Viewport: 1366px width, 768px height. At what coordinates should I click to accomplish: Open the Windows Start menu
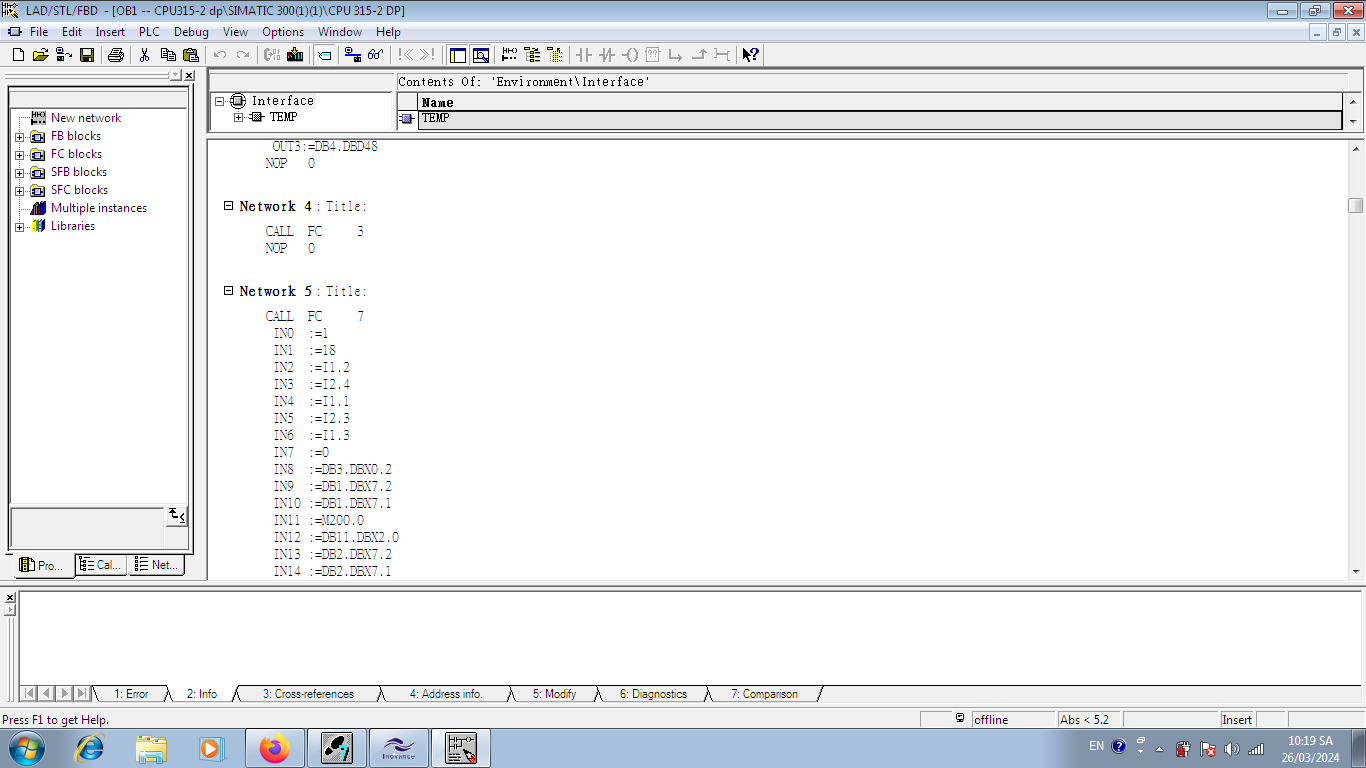click(25, 748)
